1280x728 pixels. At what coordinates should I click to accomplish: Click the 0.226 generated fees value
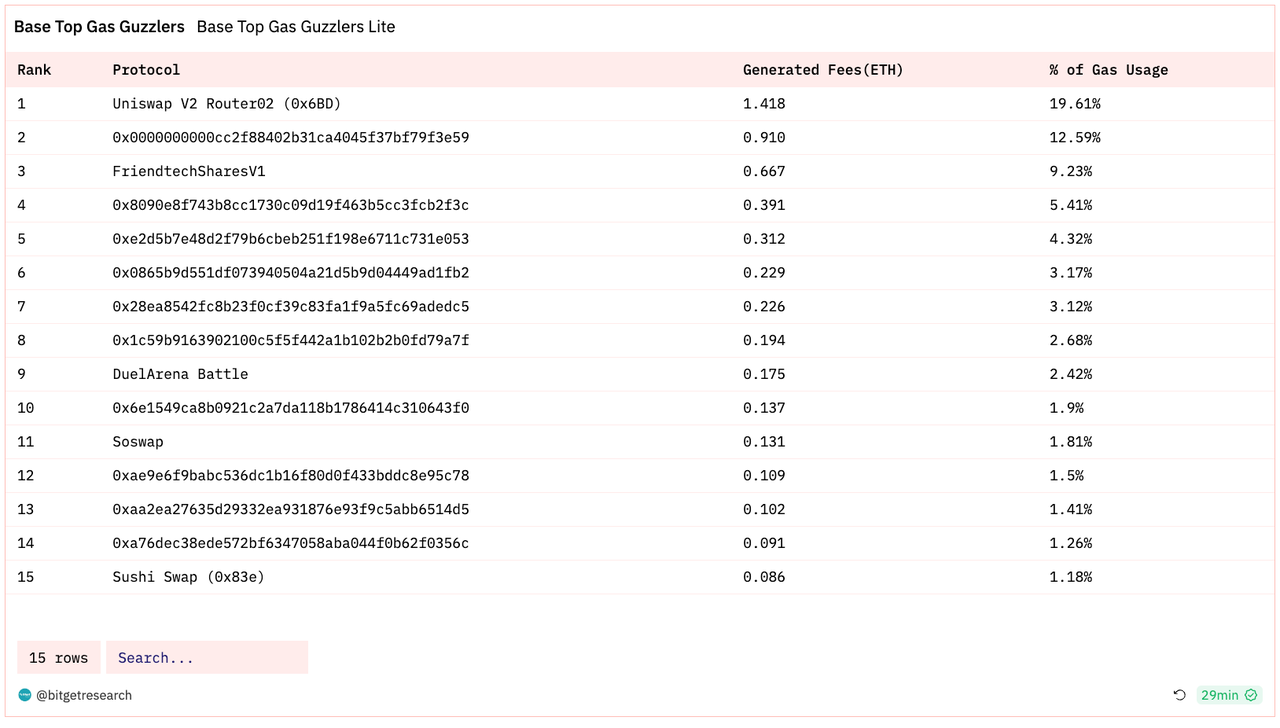[764, 307]
